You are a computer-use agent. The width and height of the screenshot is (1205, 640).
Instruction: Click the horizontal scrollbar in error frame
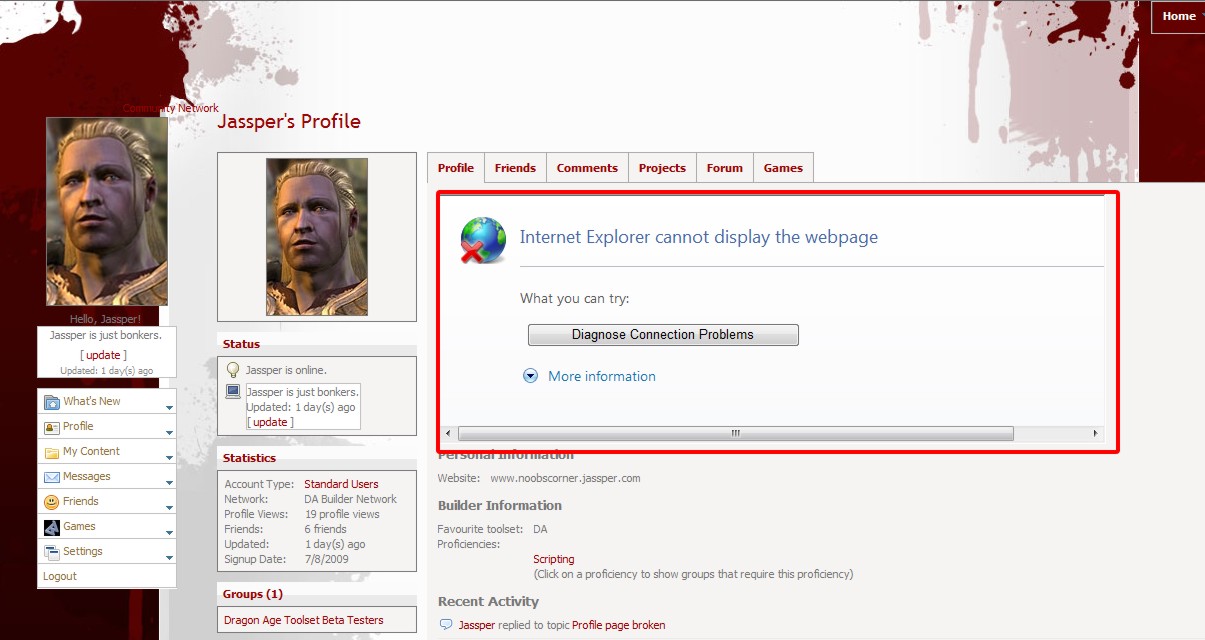(x=735, y=434)
